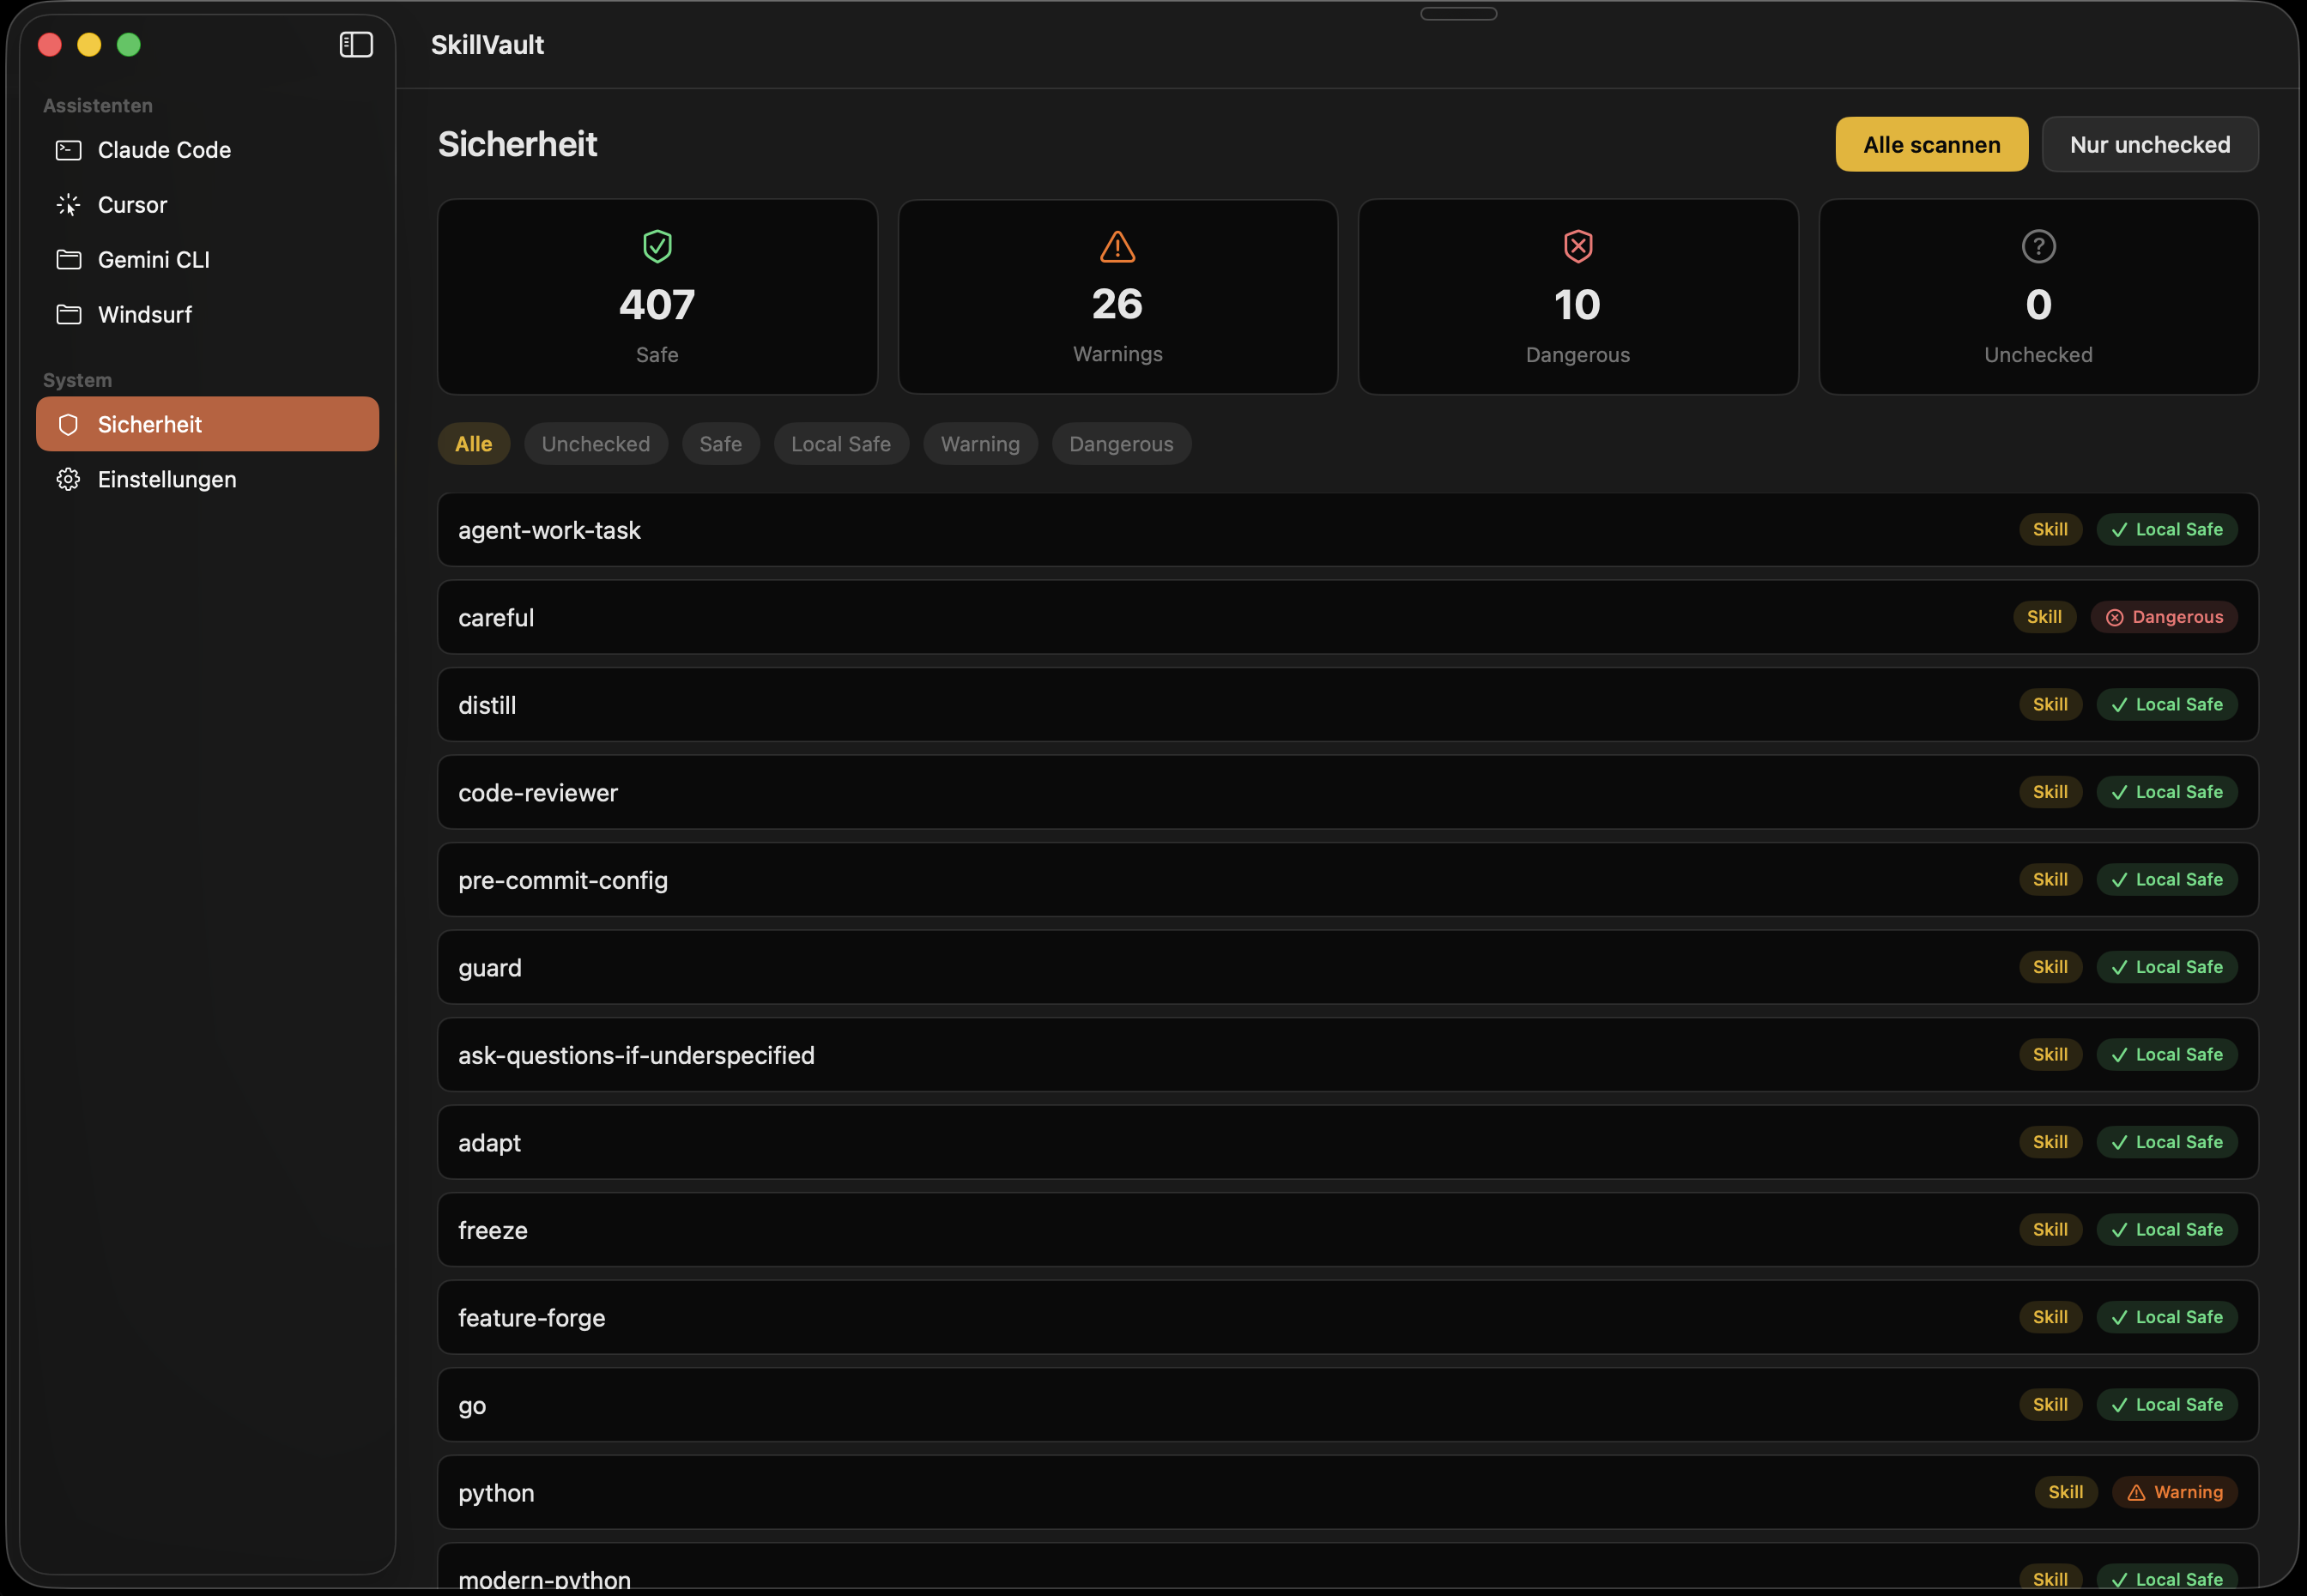Filter list by Local Safe chip
This screenshot has width=2307, height=1596.
(x=840, y=444)
